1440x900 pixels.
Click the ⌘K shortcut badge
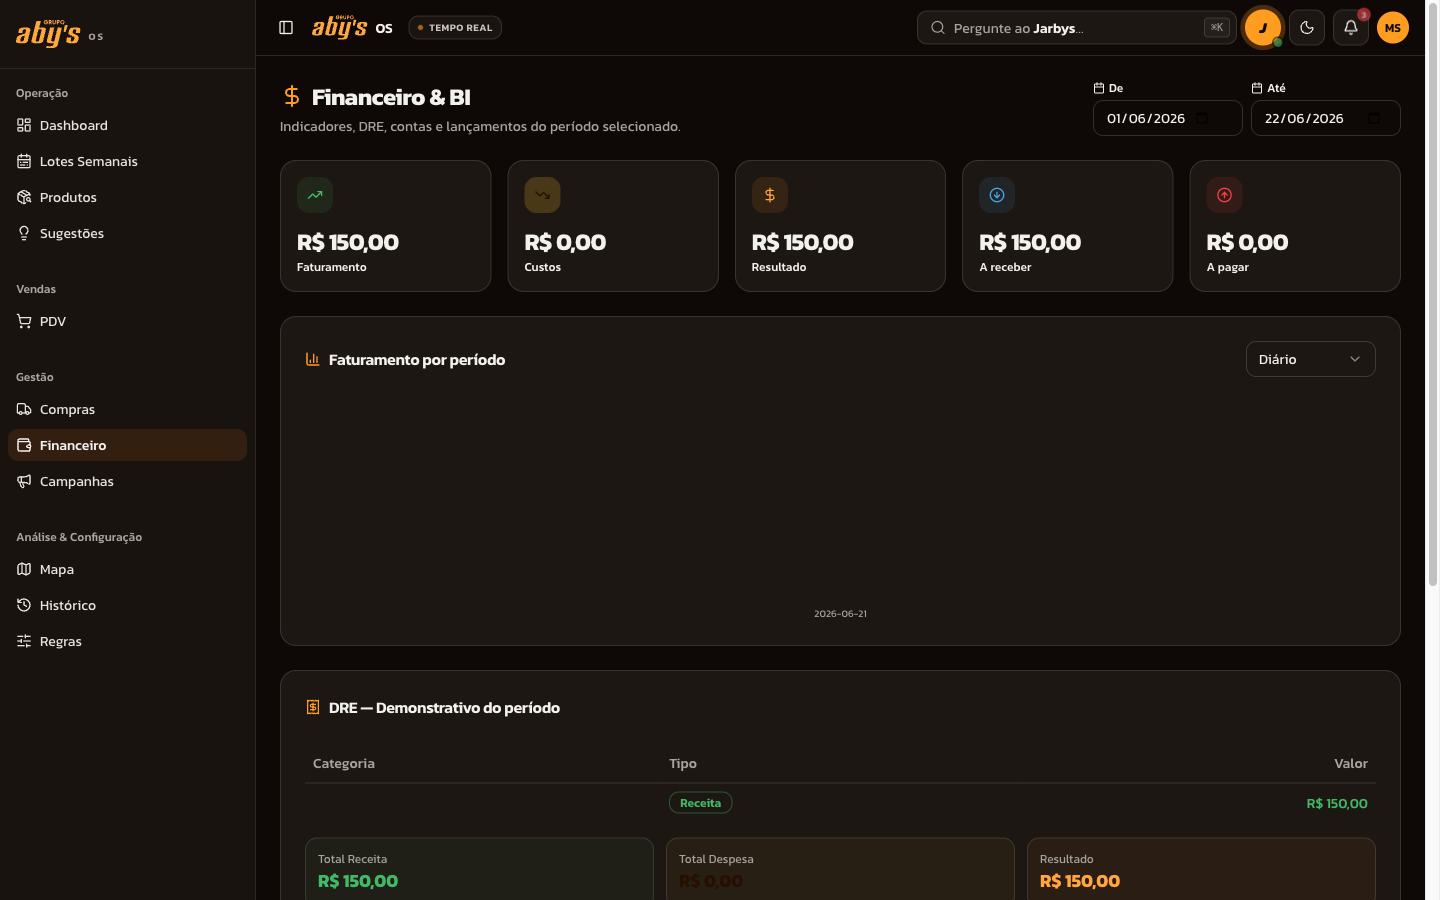click(1217, 28)
